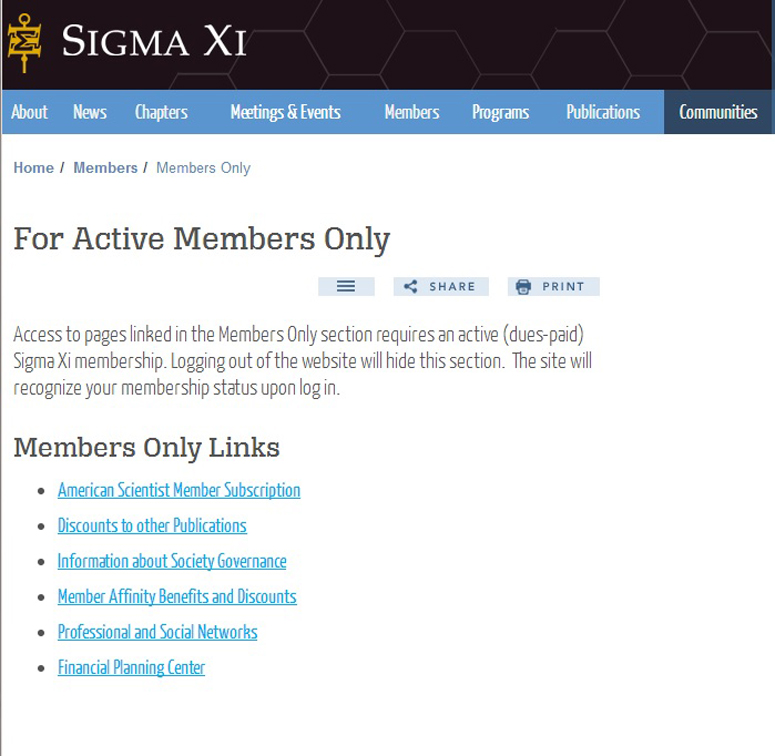Visit Information about Society Governance link
The height and width of the screenshot is (756, 775).
(x=172, y=561)
